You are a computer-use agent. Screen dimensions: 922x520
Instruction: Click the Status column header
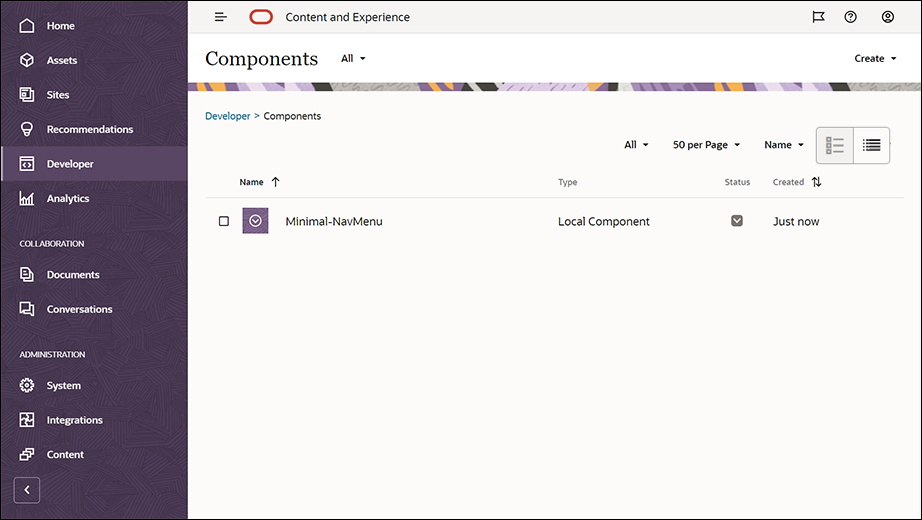point(737,182)
